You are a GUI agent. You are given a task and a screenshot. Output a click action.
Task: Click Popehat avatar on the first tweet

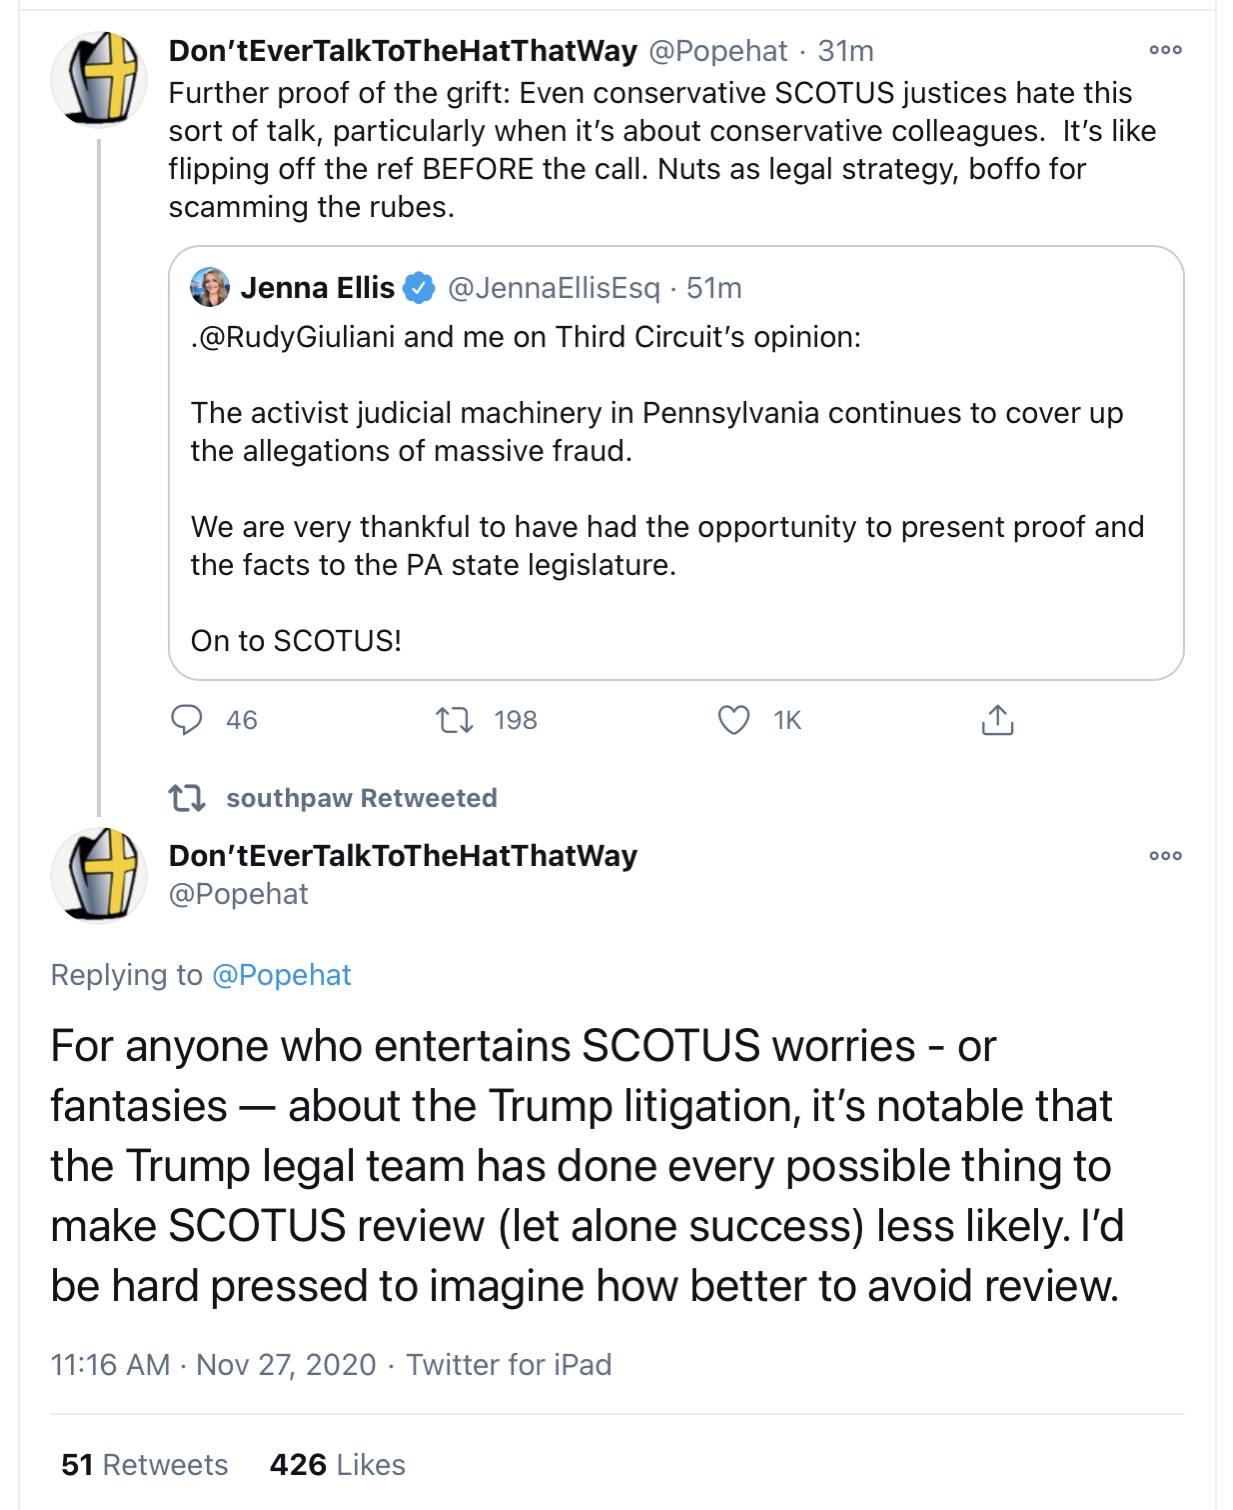[99, 80]
